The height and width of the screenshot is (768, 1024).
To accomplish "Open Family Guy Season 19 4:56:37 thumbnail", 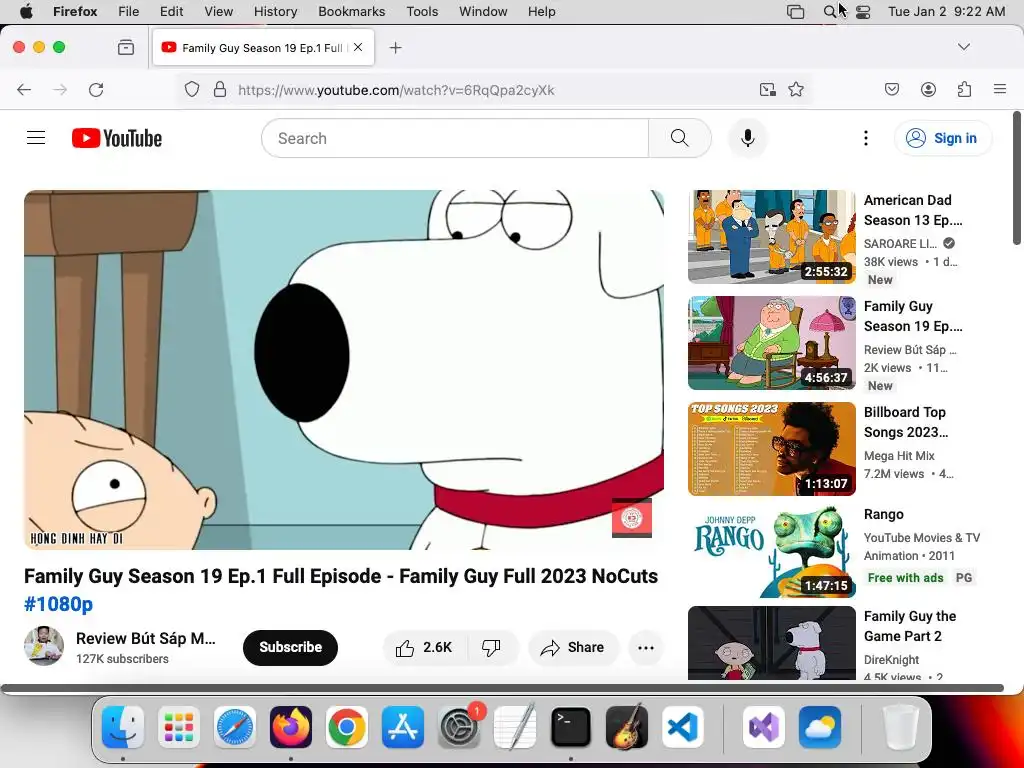I will [772, 343].
